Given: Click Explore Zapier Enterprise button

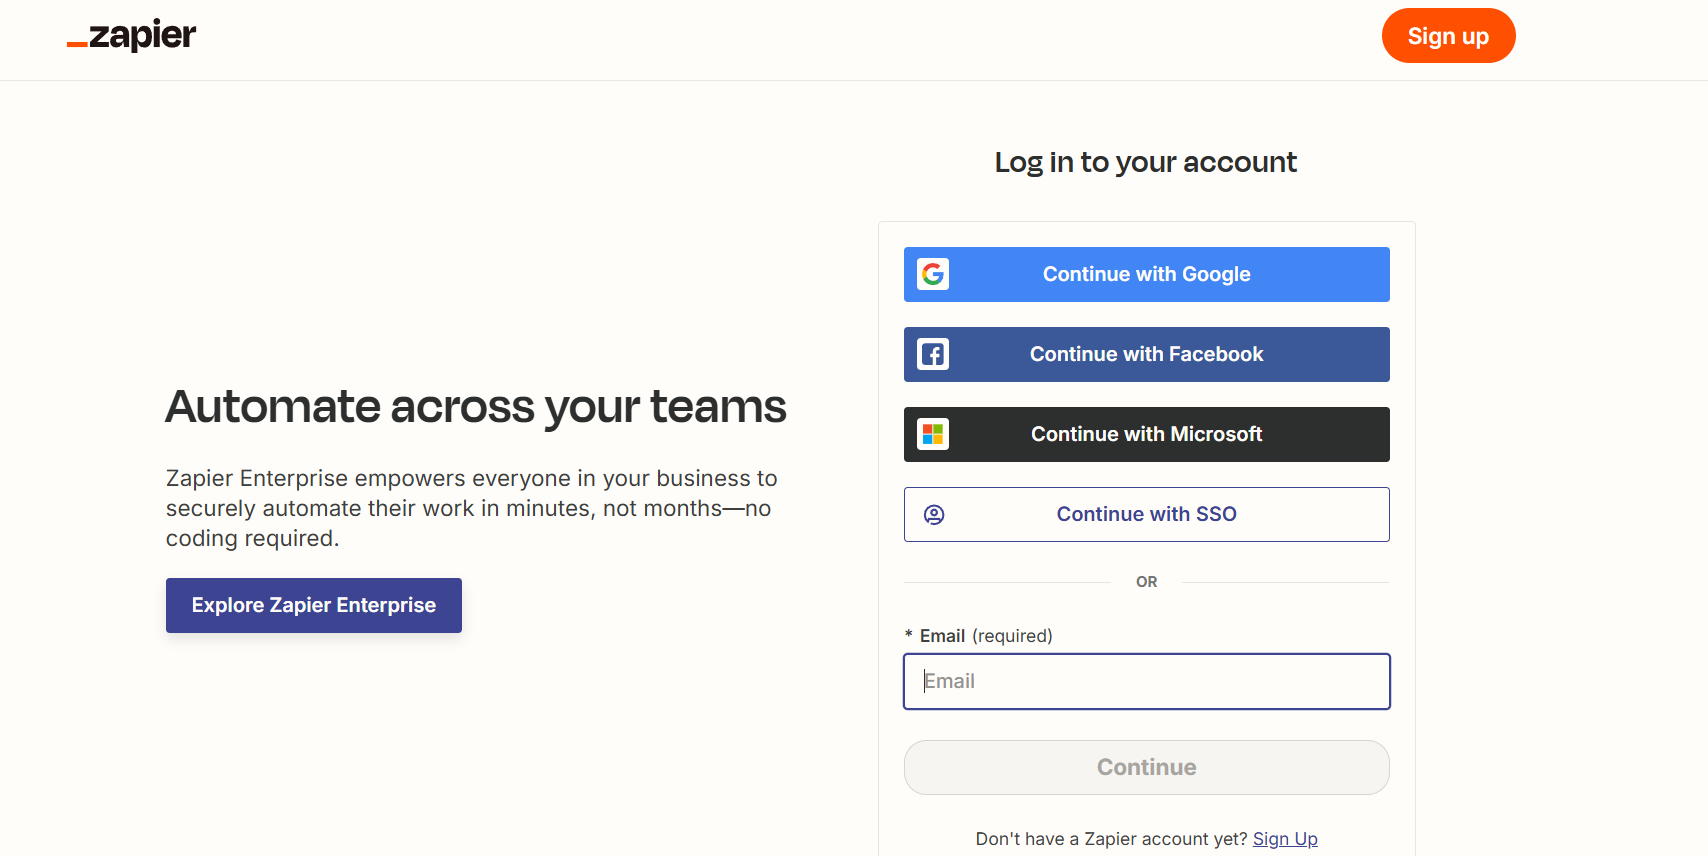Looking at the screenshot, I should 314,605.
